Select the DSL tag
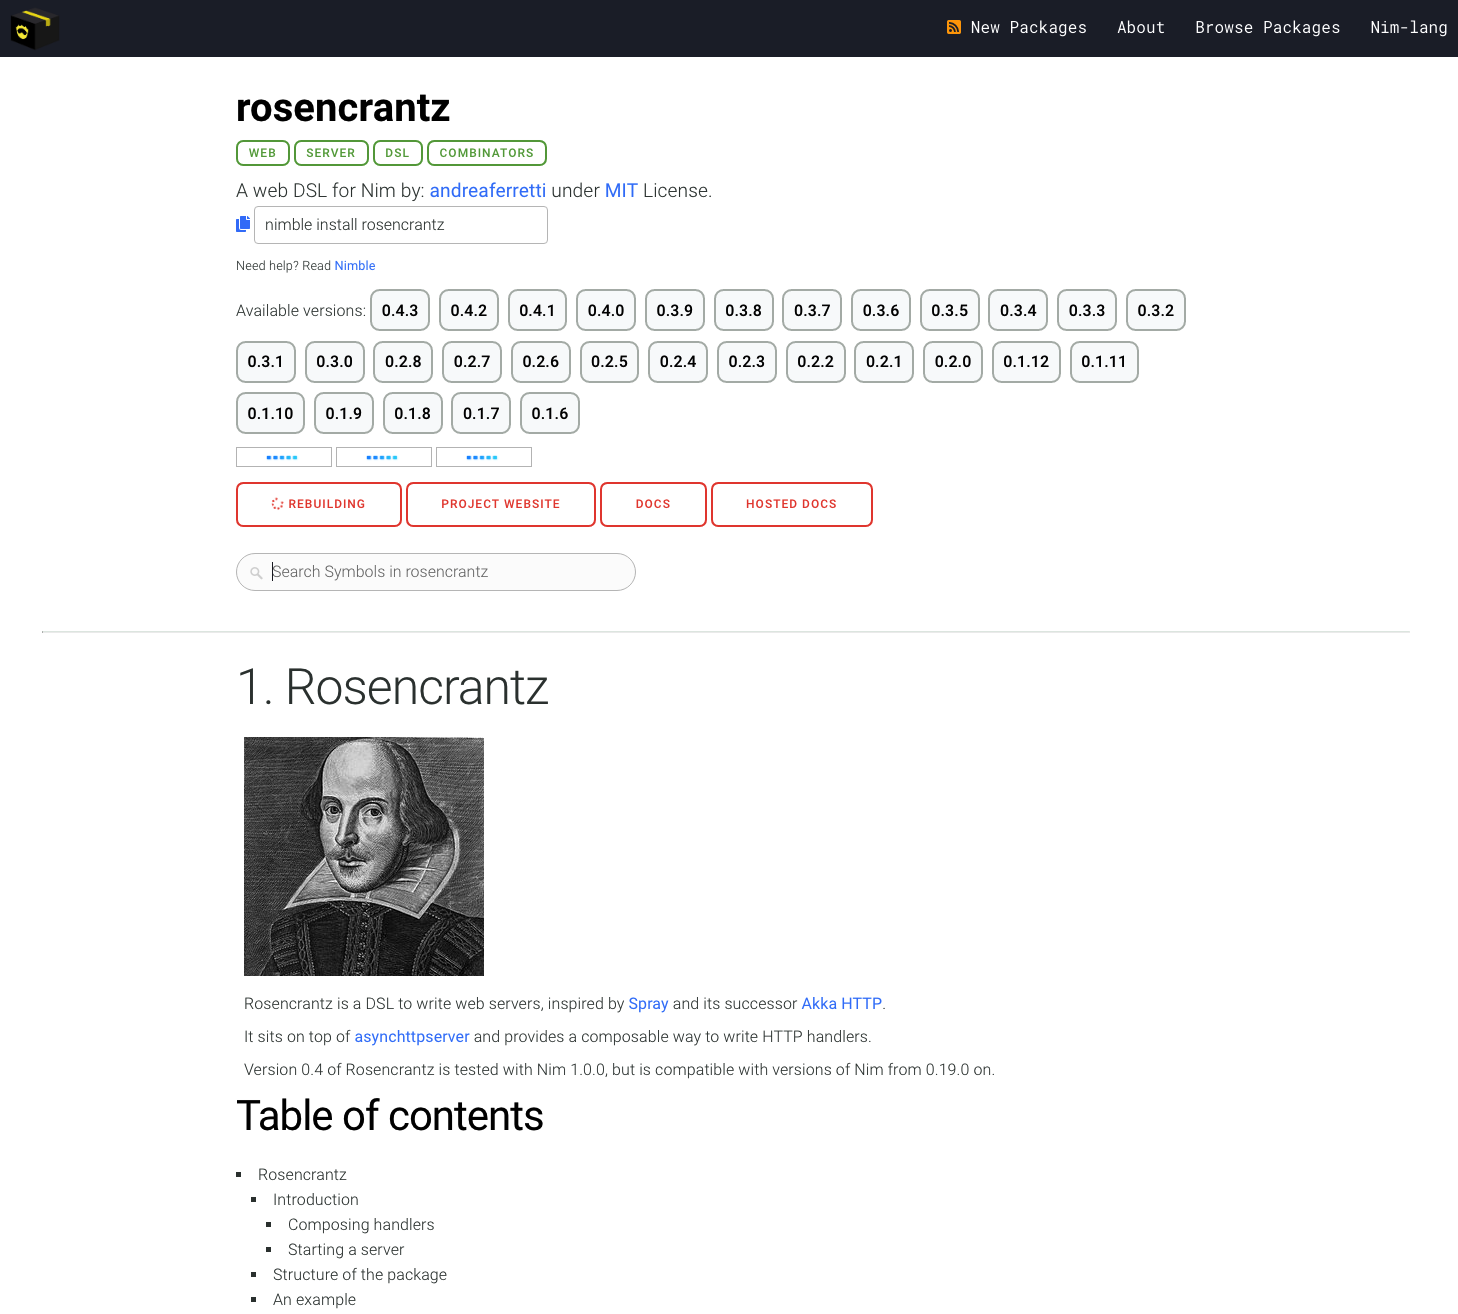The height and width of the screenshot is (1314, 1458). pos(398,153)
